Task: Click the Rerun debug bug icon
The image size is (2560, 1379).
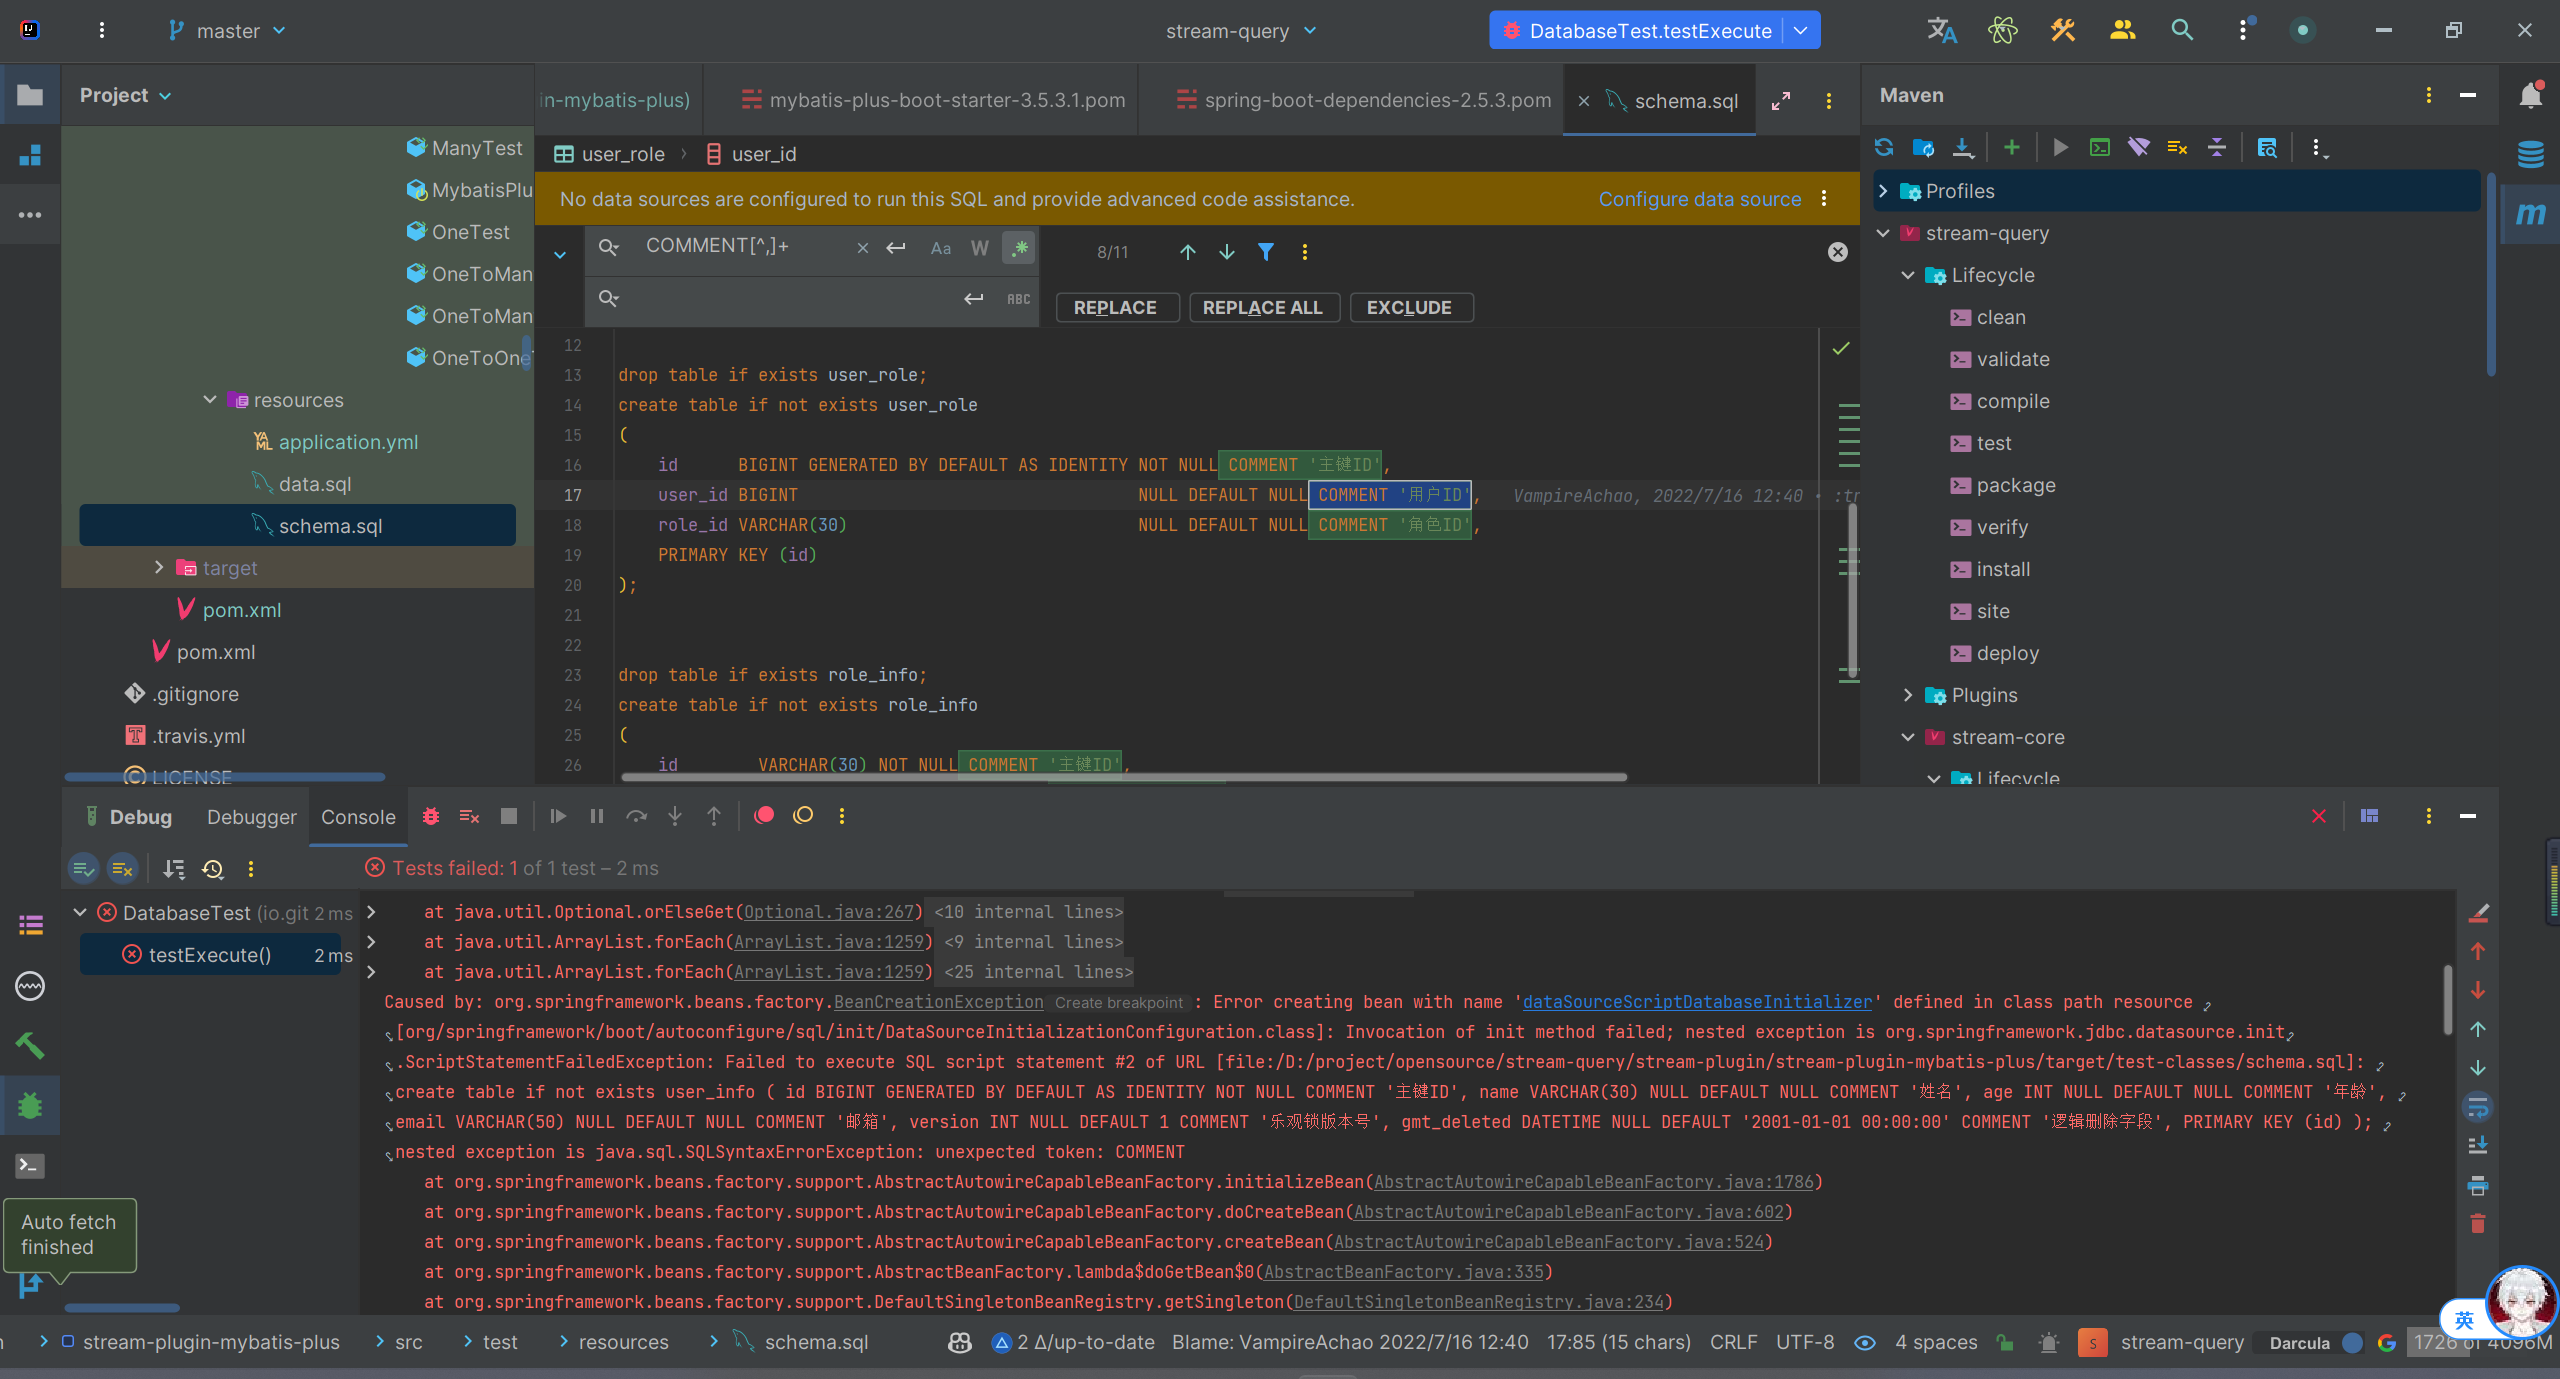Action: coord(431,816)
